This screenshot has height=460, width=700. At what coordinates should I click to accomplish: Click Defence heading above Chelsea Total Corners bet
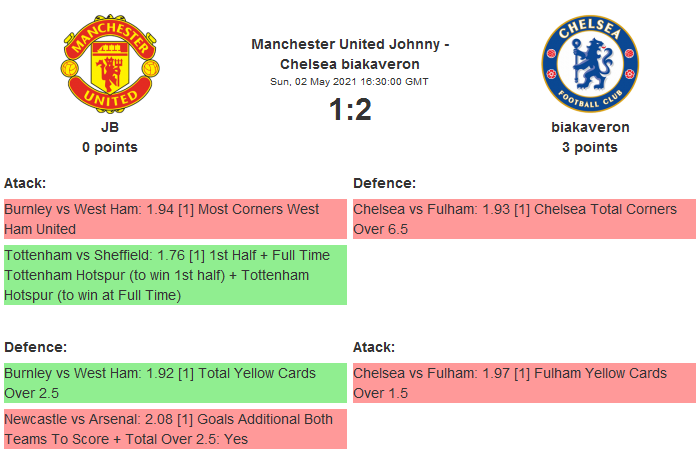click(x=384, y=183)
